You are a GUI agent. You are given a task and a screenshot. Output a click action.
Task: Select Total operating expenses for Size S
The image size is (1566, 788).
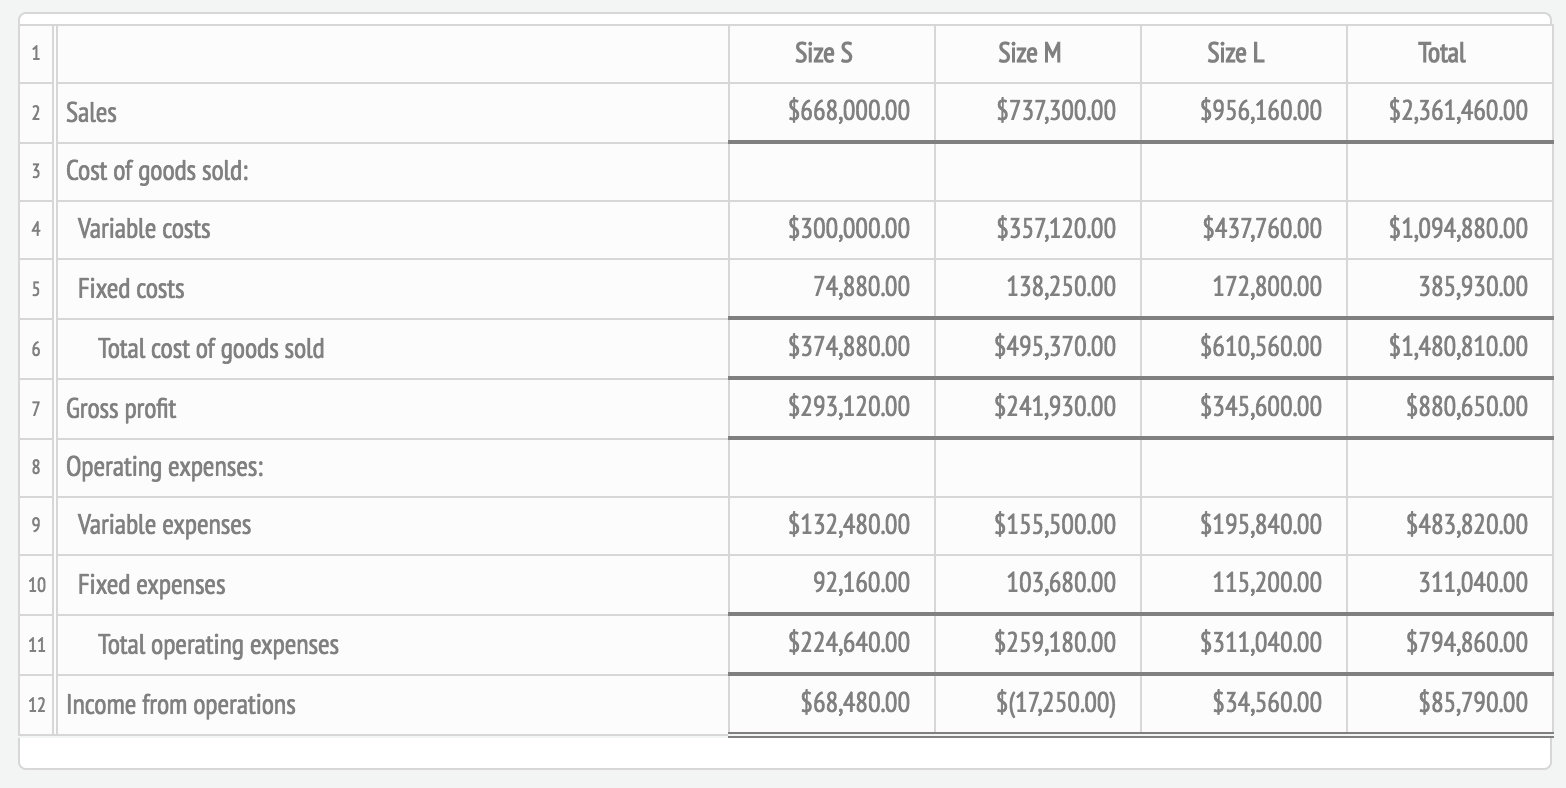[x=849, y=643]
